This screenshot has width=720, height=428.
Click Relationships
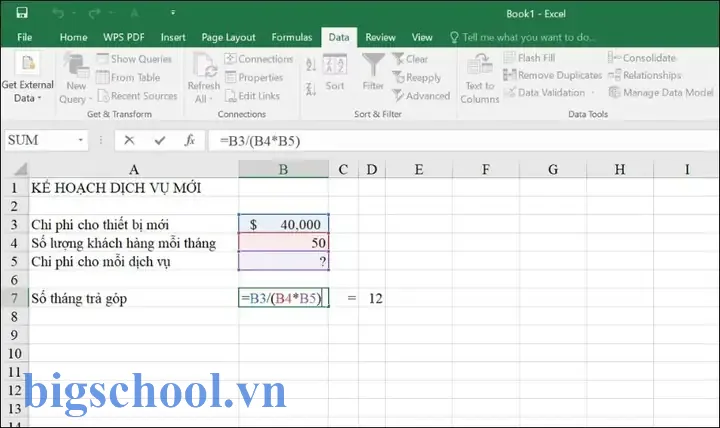(x=645, y=75)
